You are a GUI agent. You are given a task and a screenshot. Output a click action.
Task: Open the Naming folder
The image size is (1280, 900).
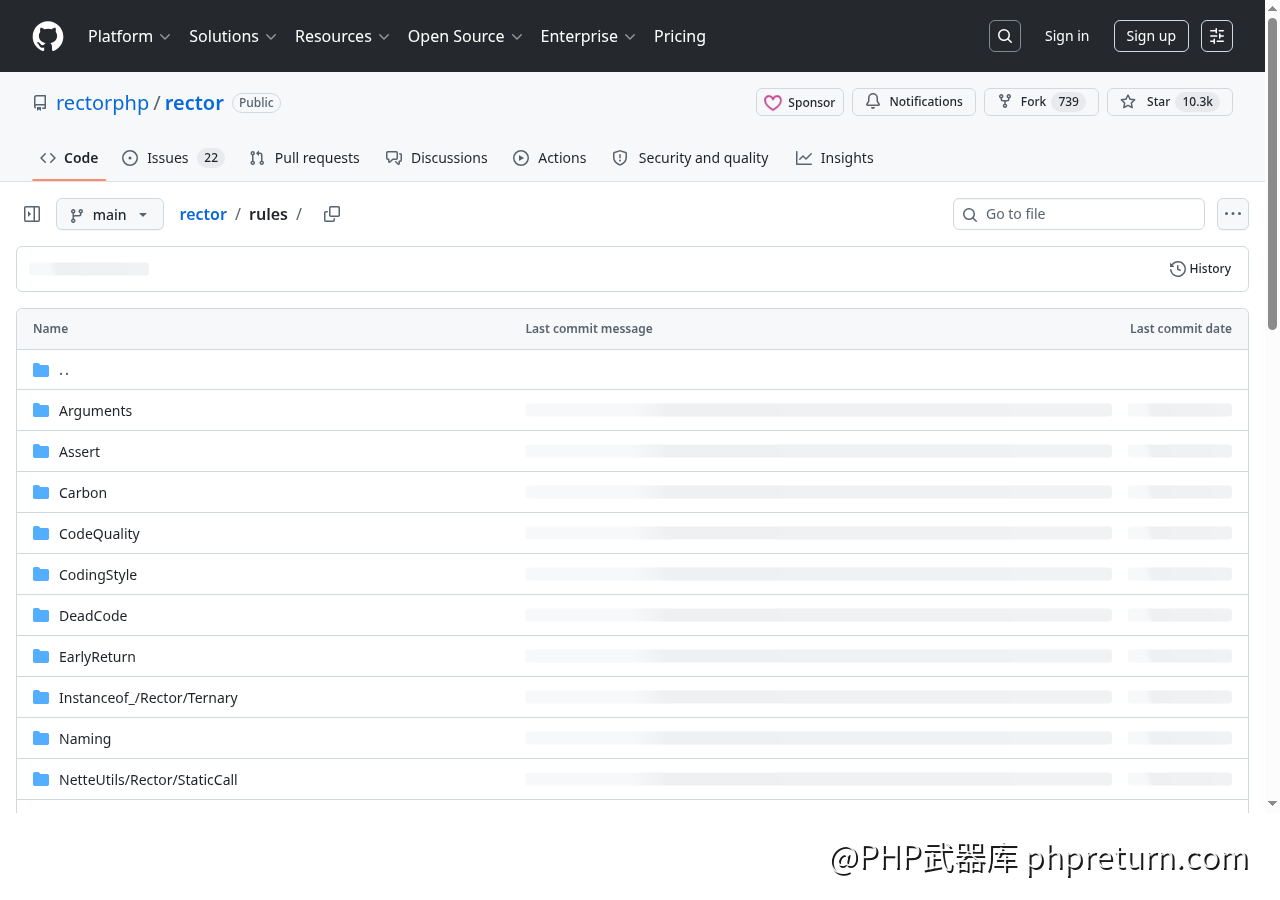[x=85, y=739]
